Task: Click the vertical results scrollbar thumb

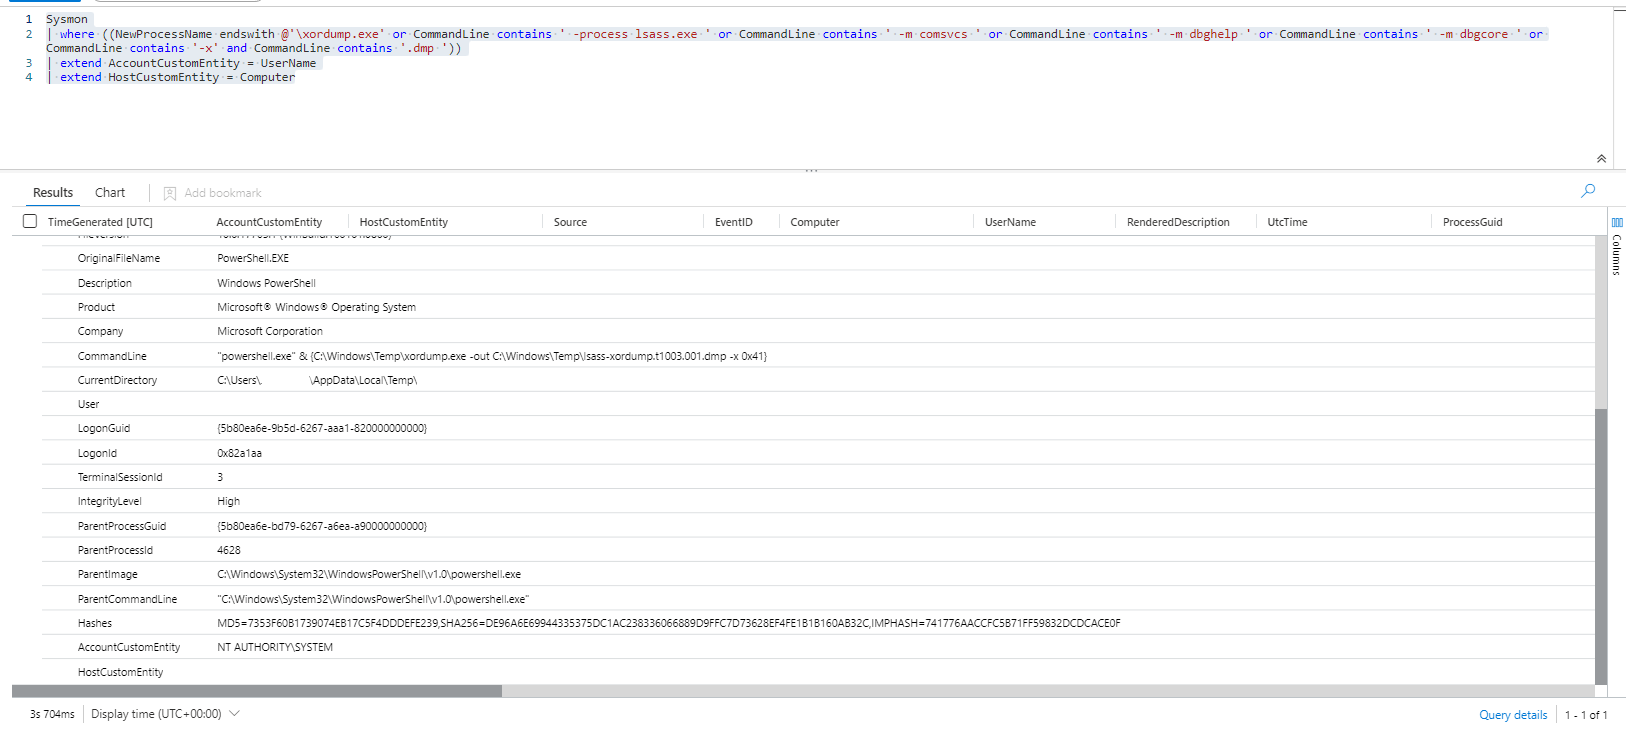Action: tap(1600, 545)
